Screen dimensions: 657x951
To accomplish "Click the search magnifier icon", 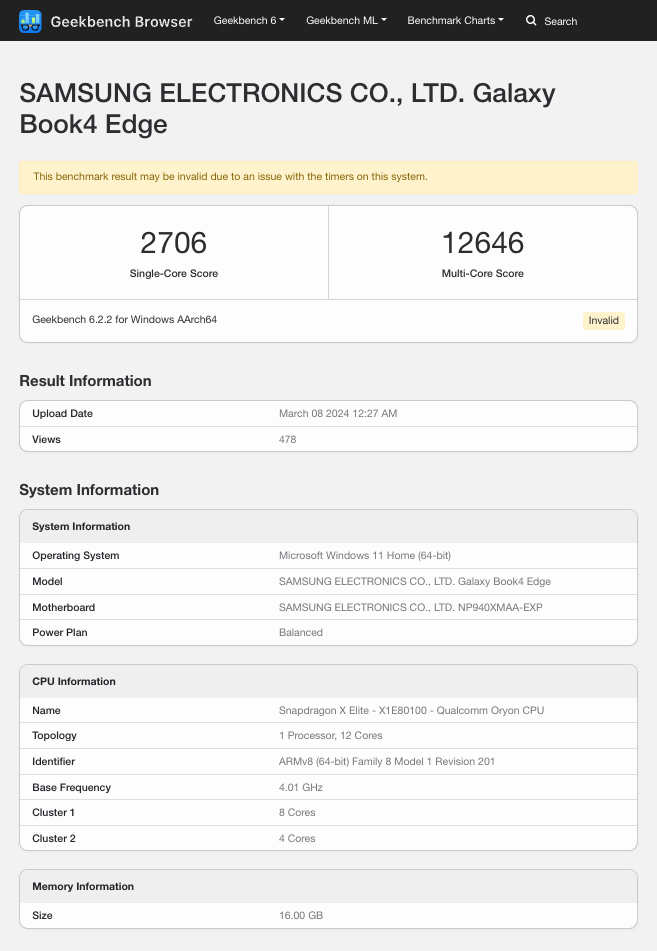I will pos(531,20).
